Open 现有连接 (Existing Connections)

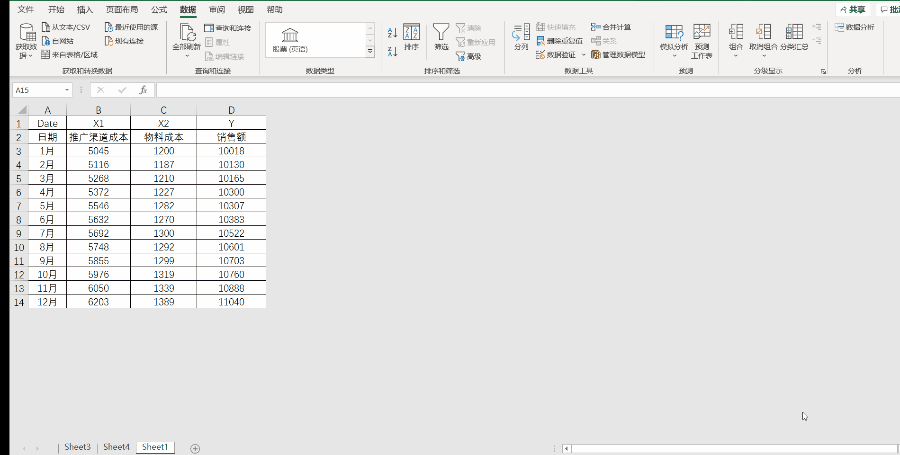(124, 41)
